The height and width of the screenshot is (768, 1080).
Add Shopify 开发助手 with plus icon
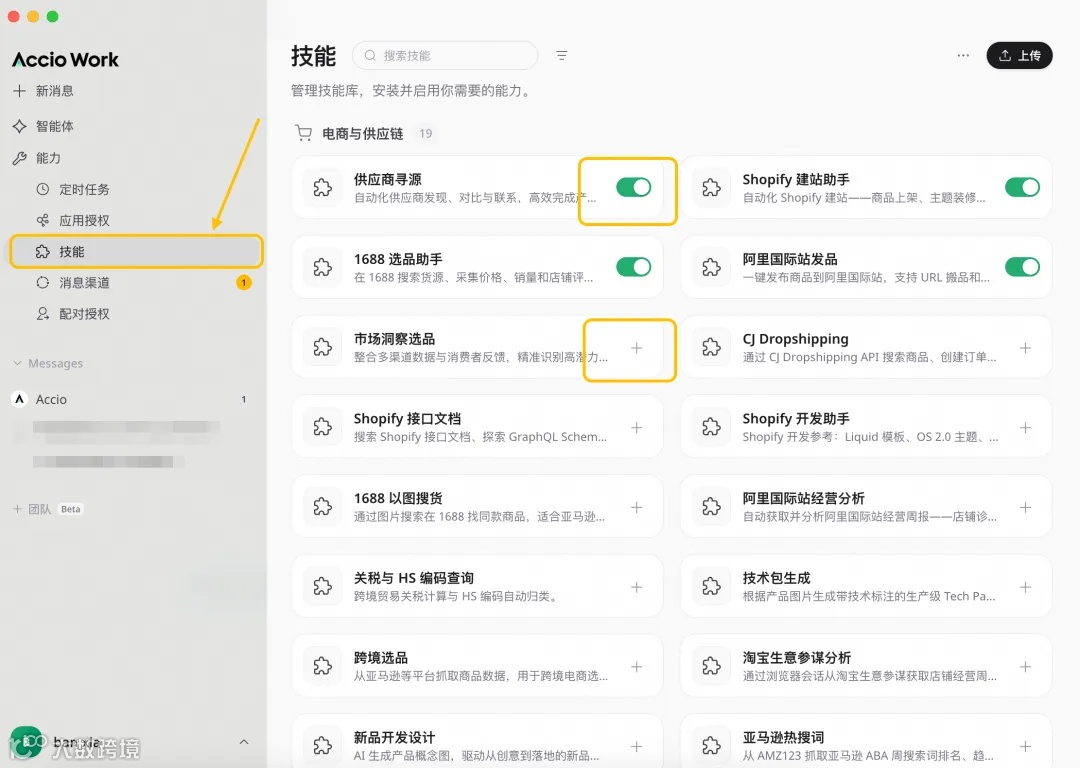point(1025,428)
